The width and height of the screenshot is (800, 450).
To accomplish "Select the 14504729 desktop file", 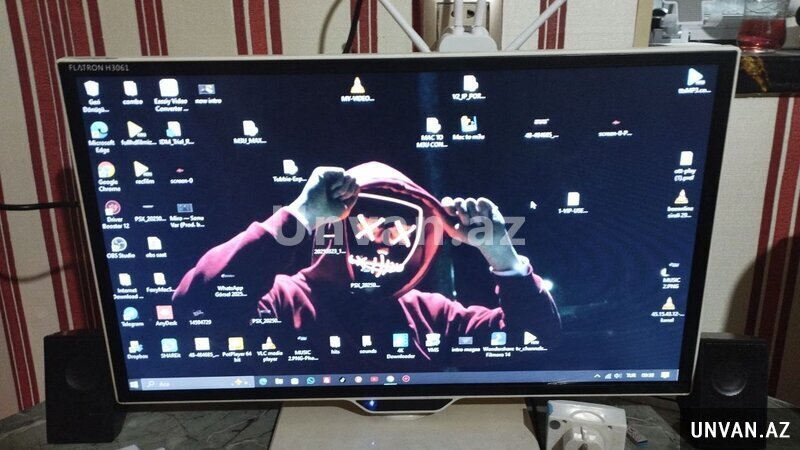I will (x=199, y=317).
